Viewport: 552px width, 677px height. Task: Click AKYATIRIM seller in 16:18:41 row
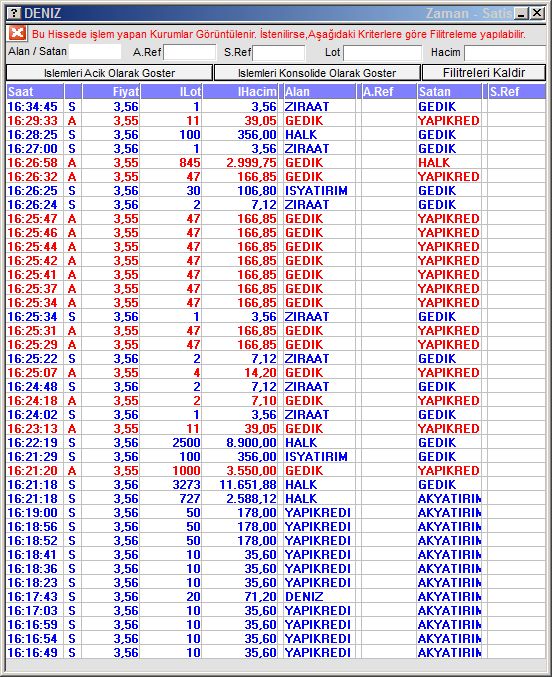449,554
